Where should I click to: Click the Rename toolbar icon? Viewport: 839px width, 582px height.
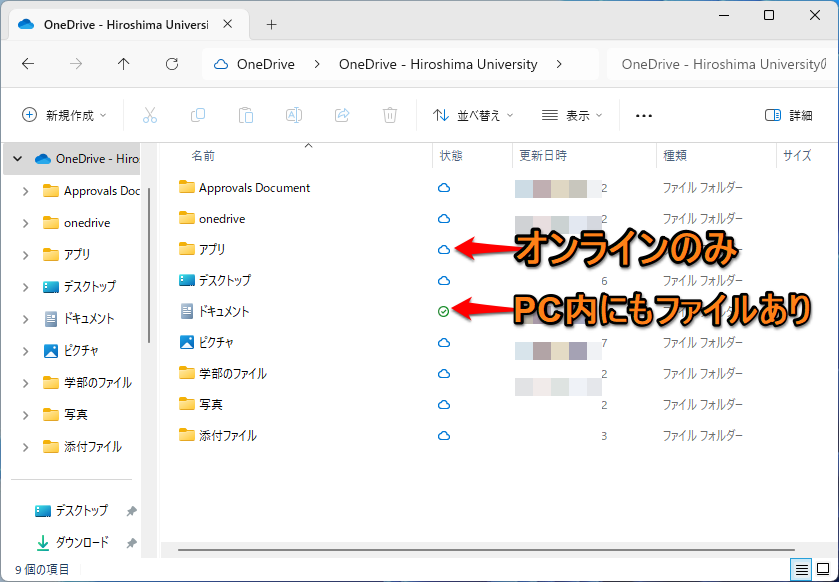pos(294,115)
